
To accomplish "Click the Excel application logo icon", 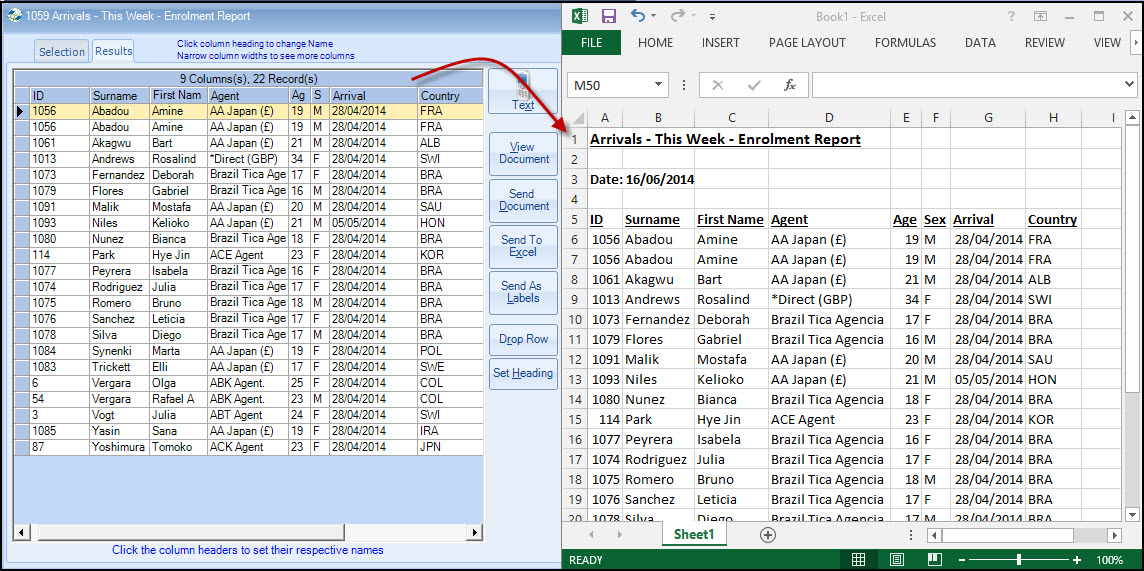I will point(580,16).
